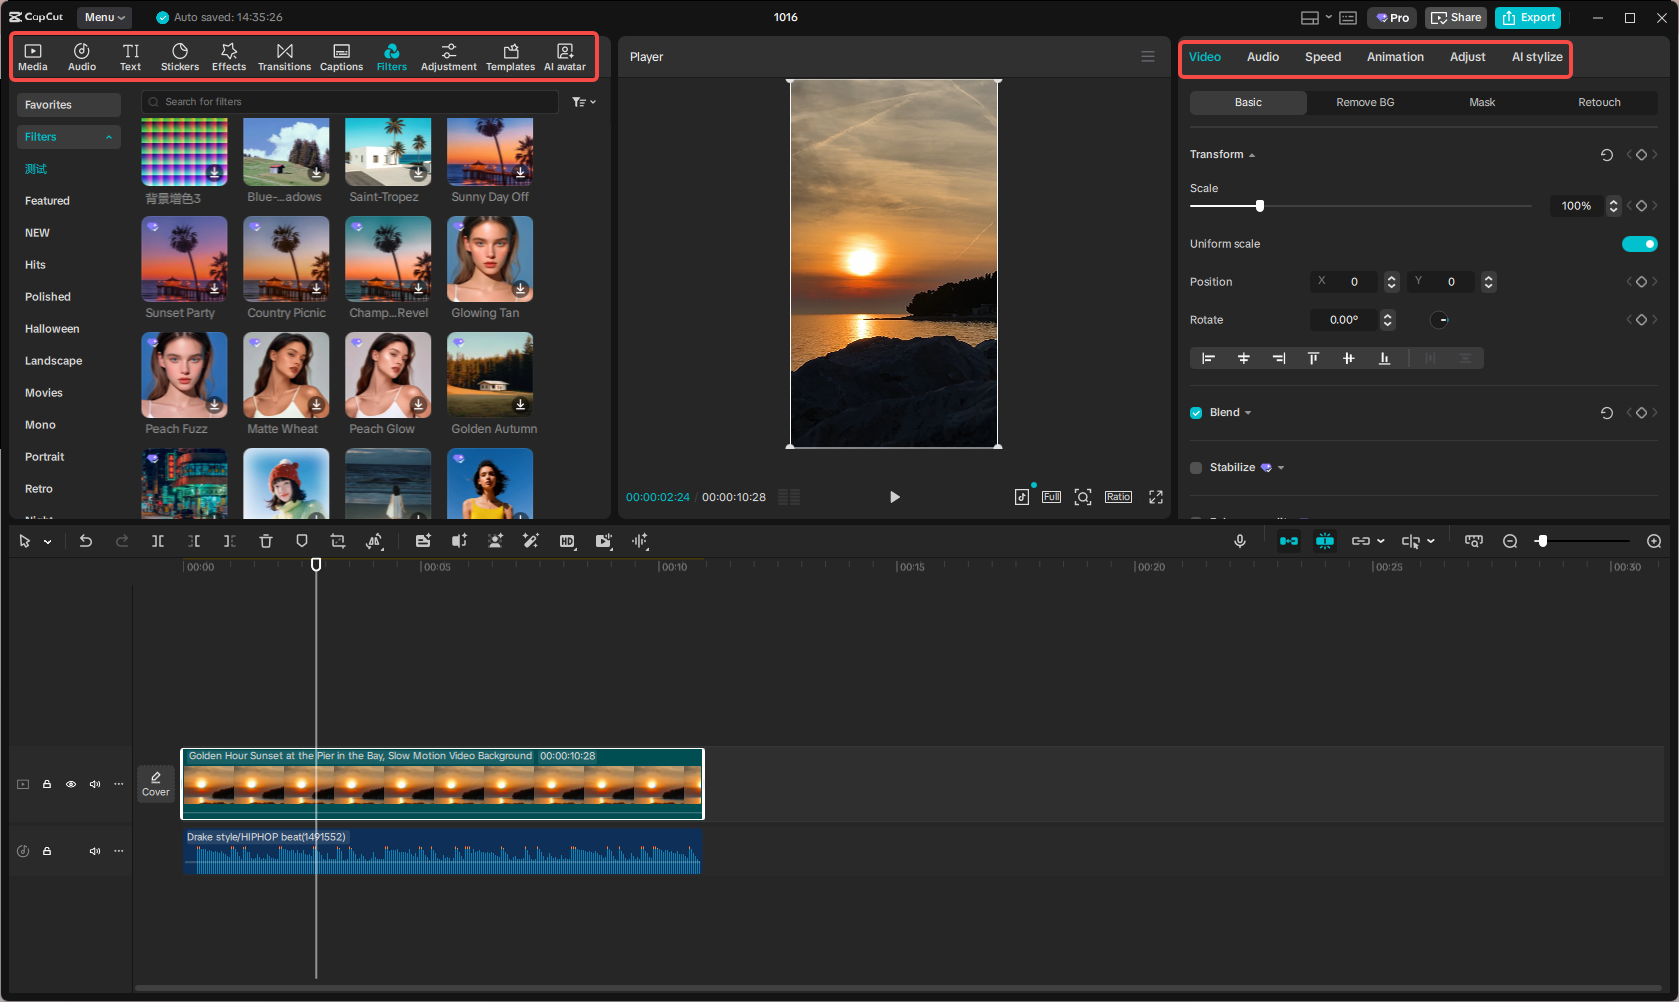Switch to the Audio settings tab
Viewport: 1679px width, 1002px height.
1262,57
